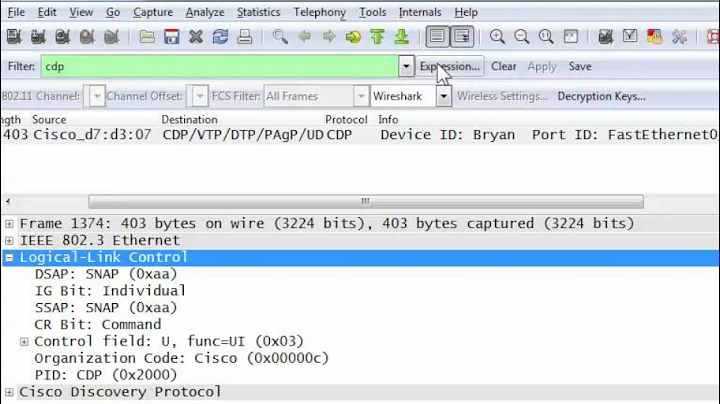Open preferences tools icon
This screenshot has width=720, height=404.
pos(679,36)
